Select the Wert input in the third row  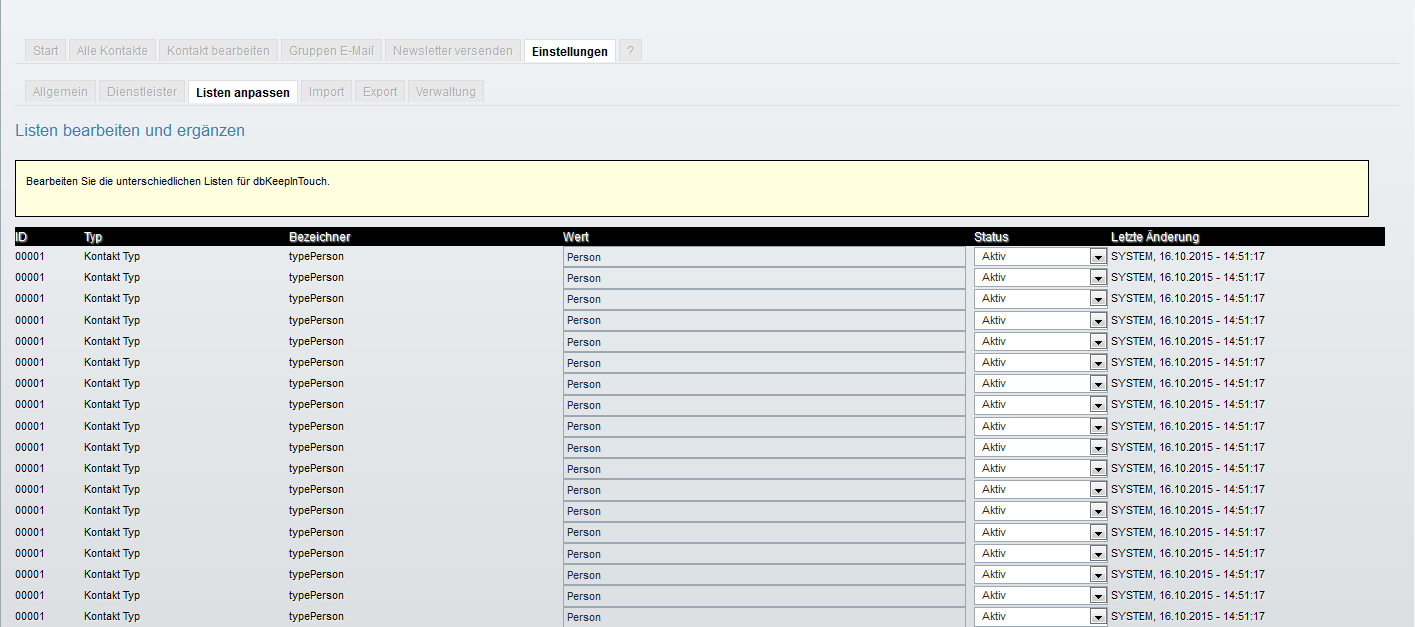764,299
